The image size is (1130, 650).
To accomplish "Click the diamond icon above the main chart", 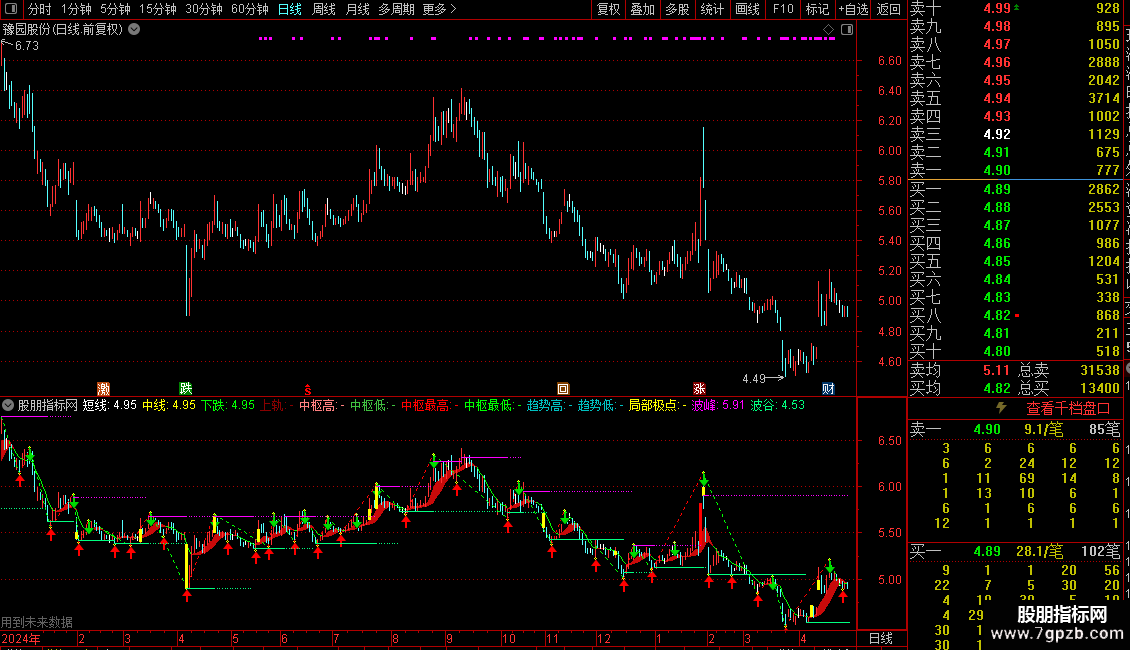I will click(829, 30).
